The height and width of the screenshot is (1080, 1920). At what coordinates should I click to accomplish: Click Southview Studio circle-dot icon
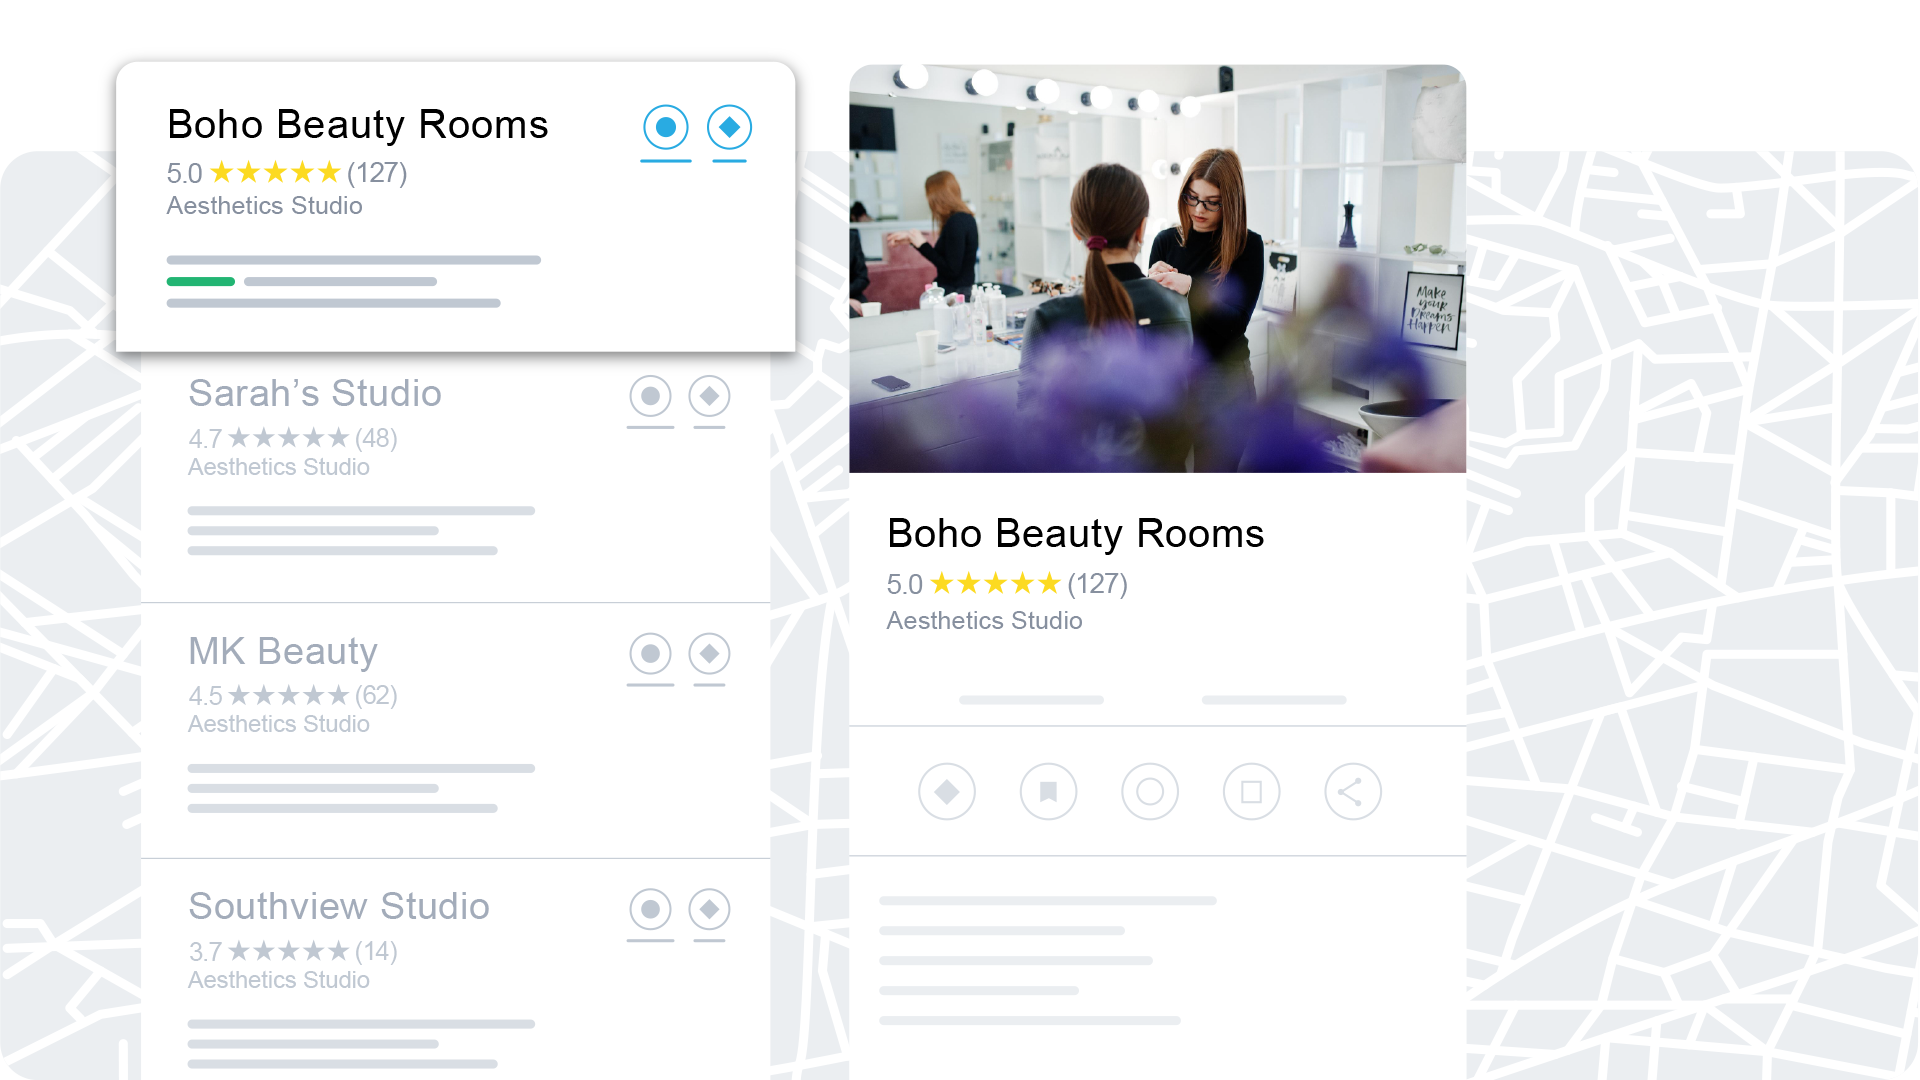[650, 910]
